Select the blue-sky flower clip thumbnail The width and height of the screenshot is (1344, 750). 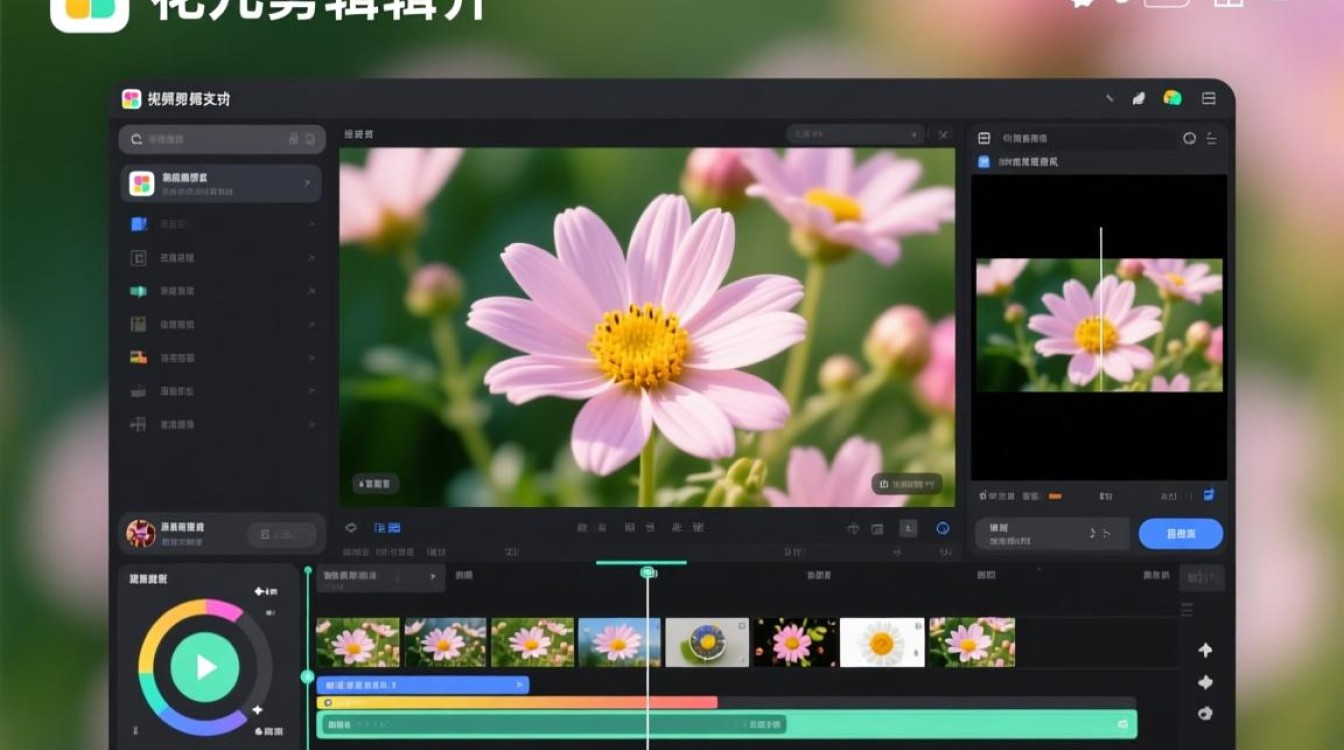click(619, 642)
